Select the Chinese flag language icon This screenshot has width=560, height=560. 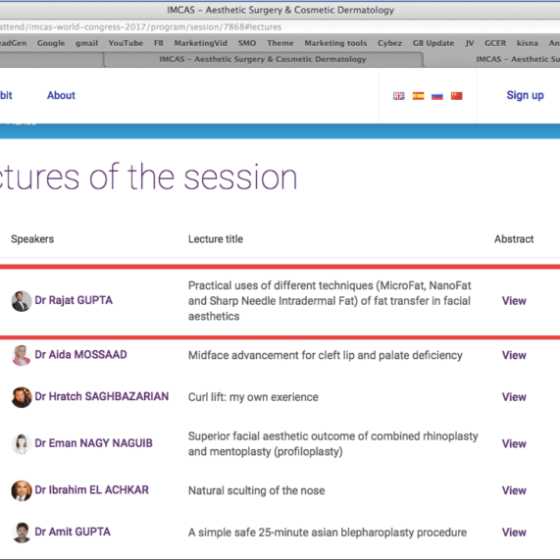click(456, 96)
